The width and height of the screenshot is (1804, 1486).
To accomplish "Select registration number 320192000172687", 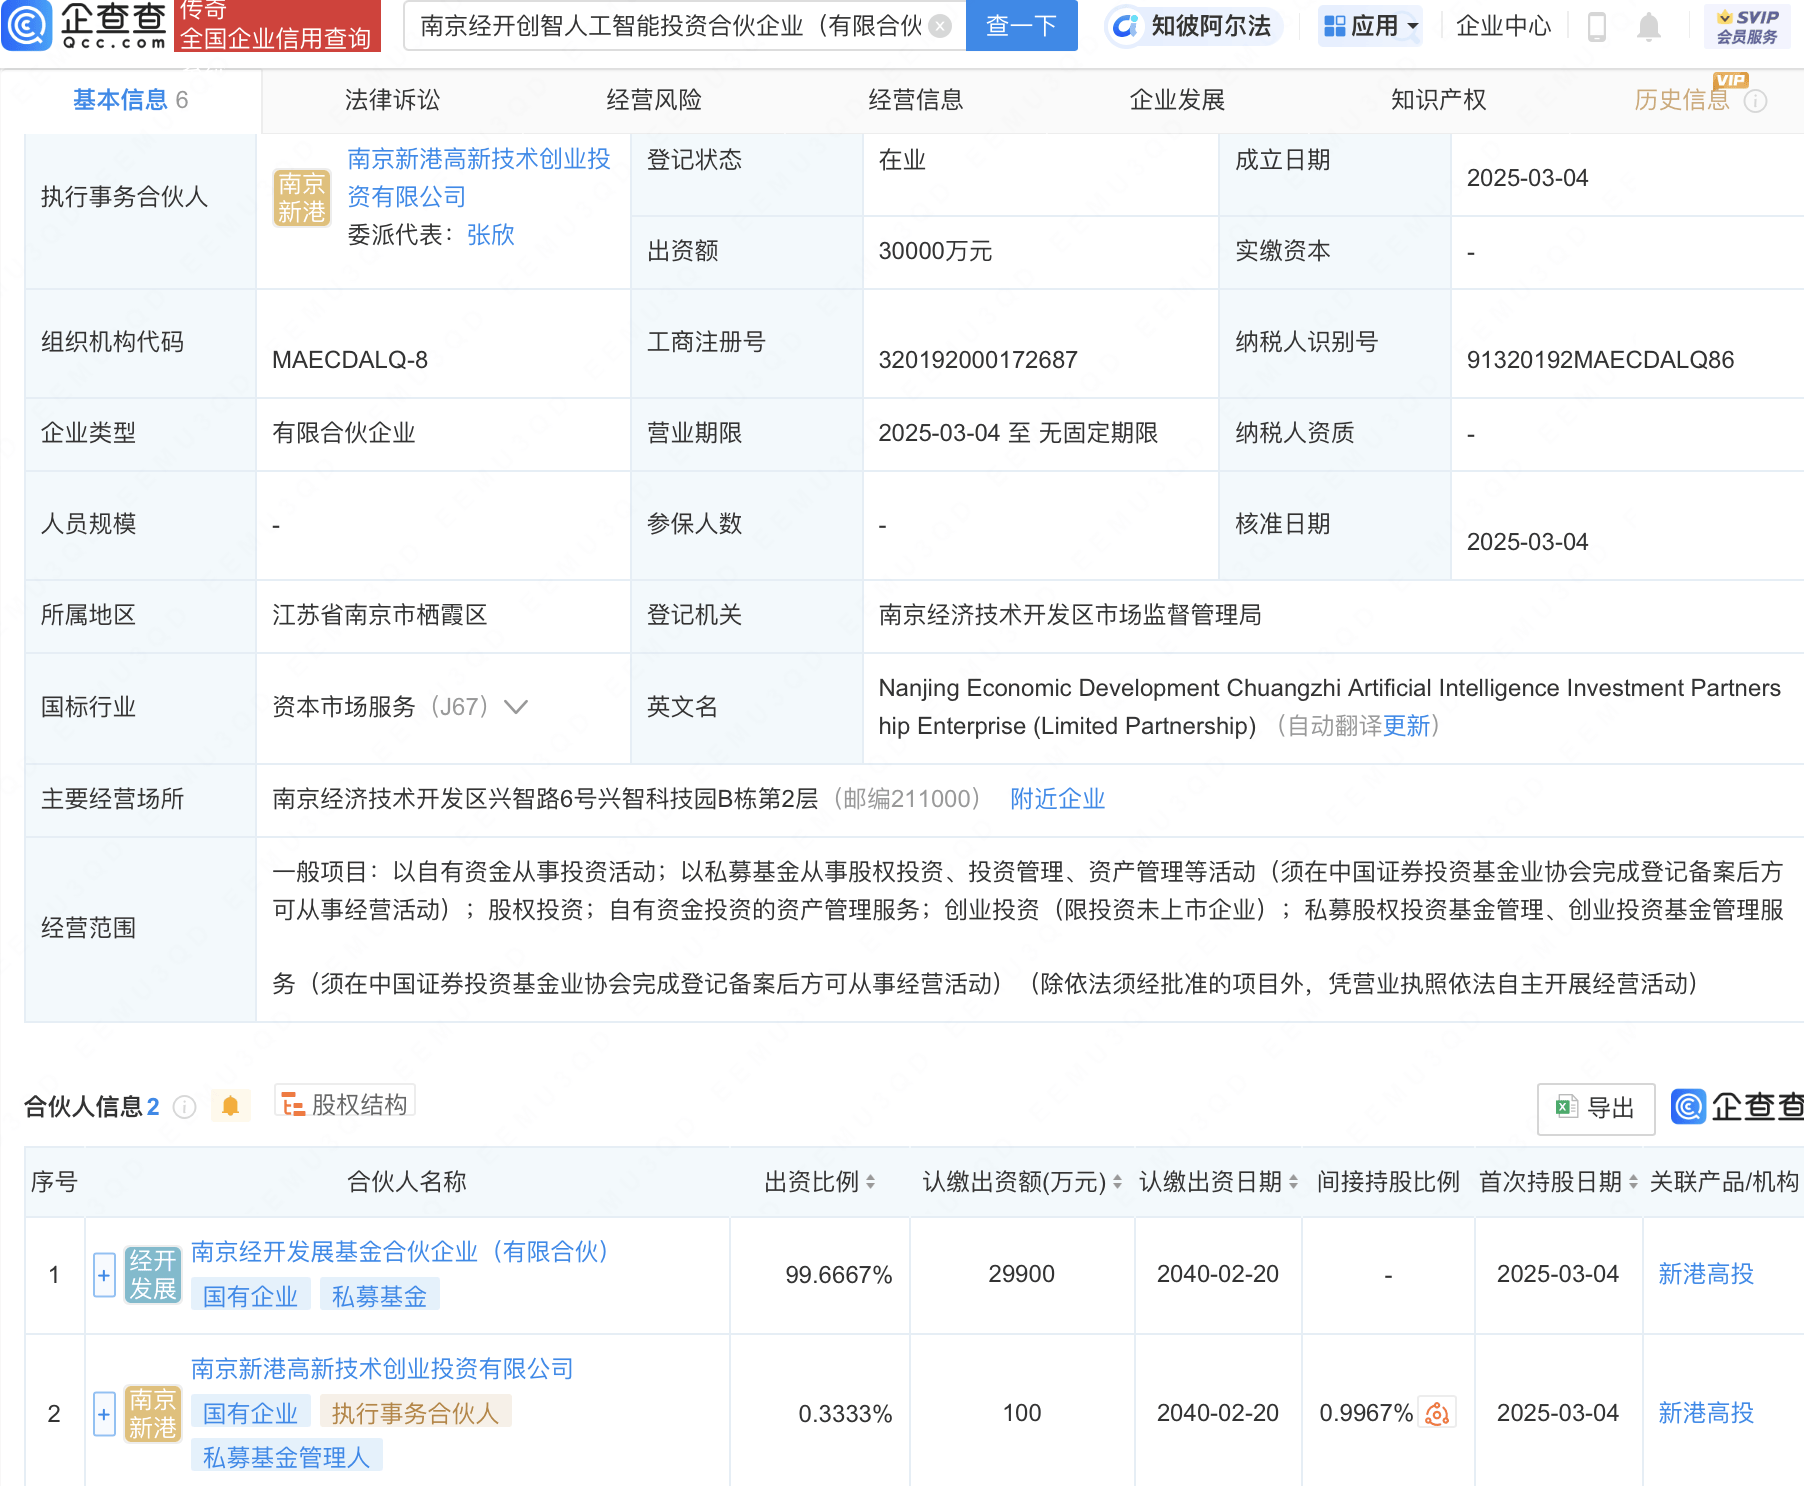I will click(978, 360).
